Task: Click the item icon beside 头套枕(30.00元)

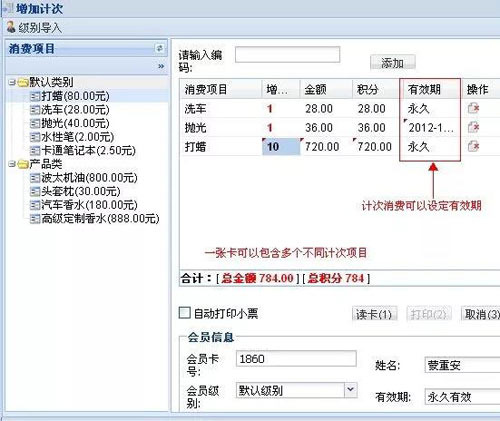Action: pos(35,192)
